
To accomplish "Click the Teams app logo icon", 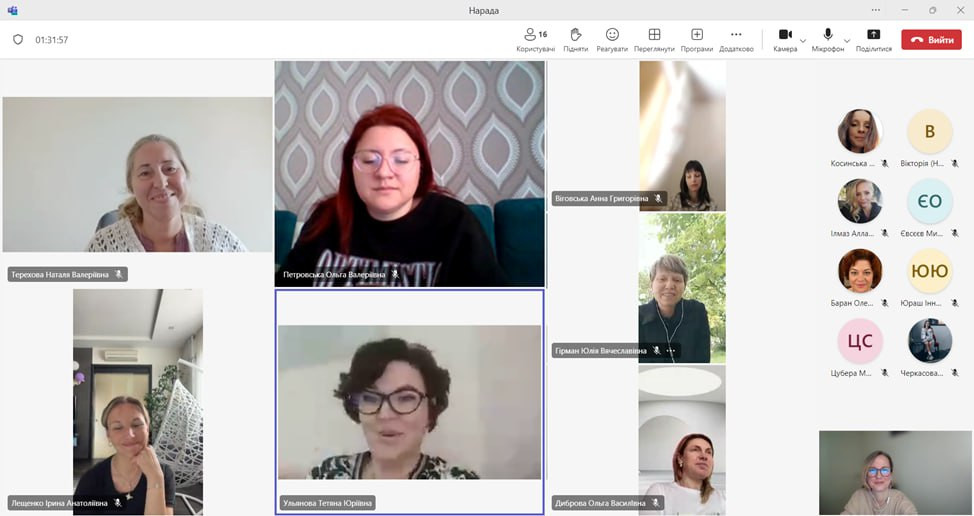I will 12,10.
